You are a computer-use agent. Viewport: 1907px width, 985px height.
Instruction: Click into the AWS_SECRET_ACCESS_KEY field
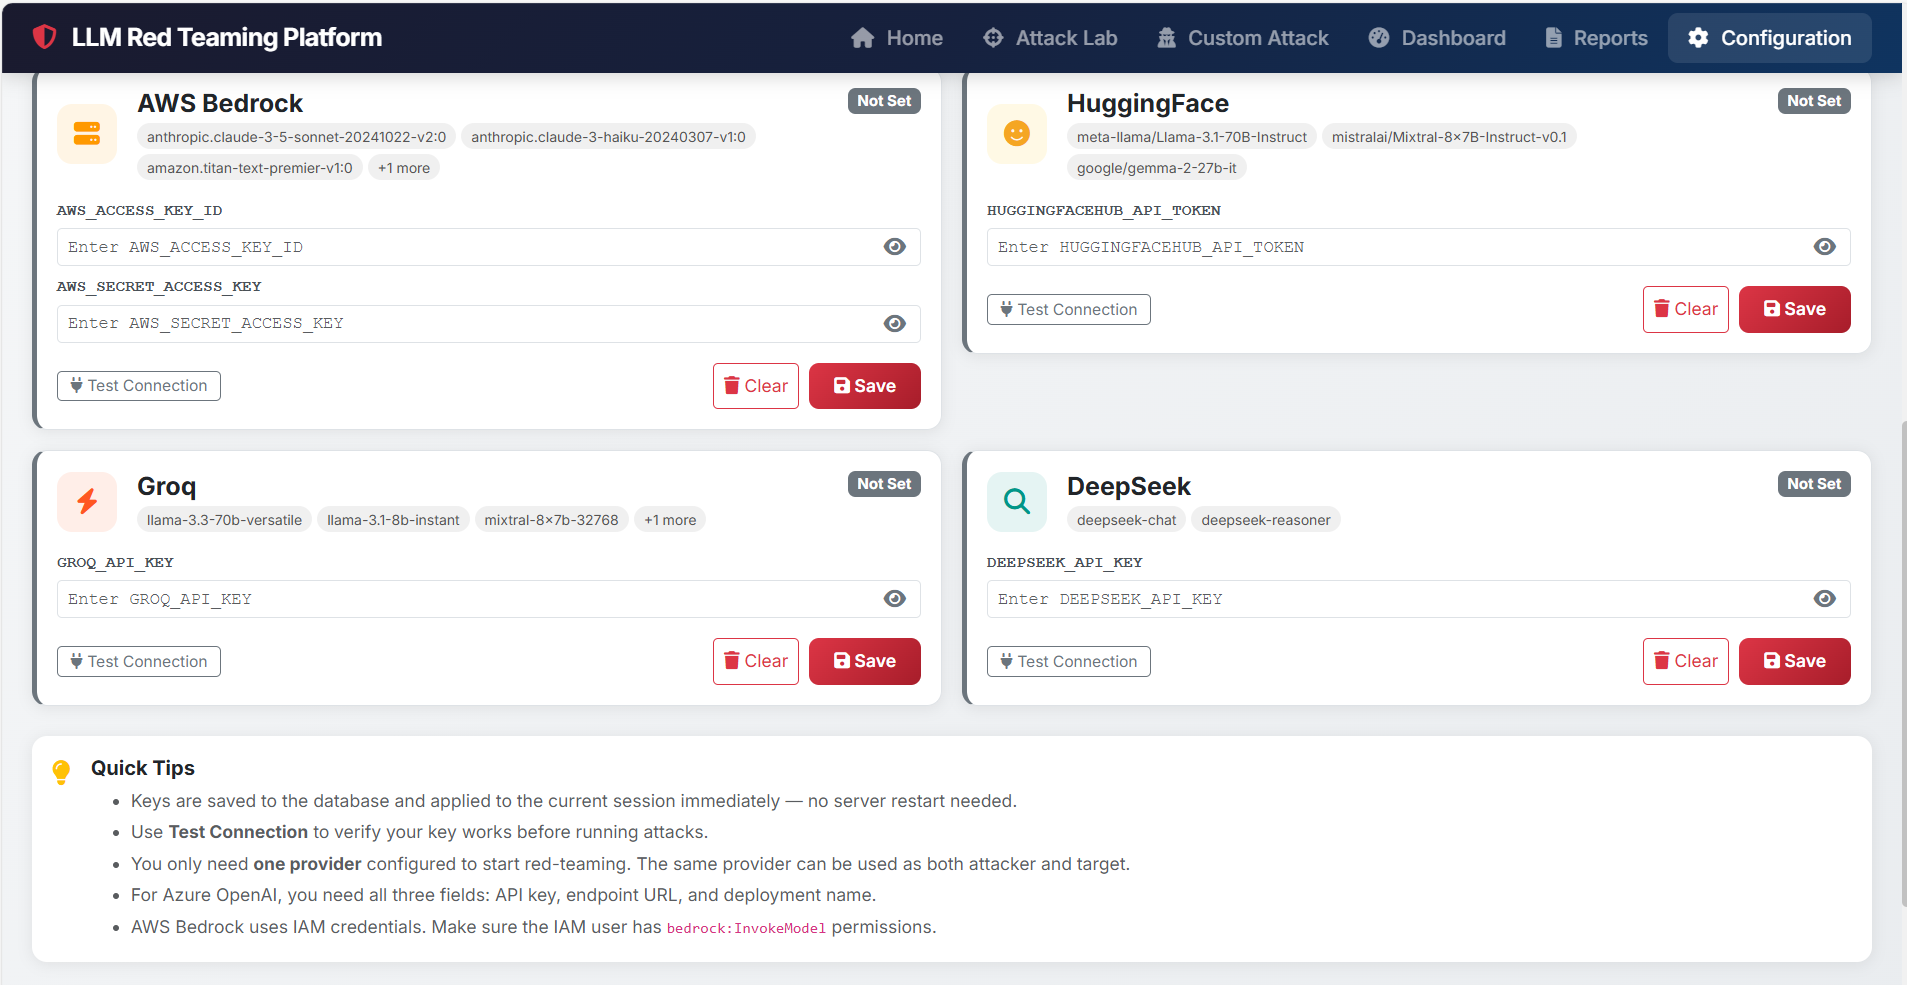[x=488, y=323]
